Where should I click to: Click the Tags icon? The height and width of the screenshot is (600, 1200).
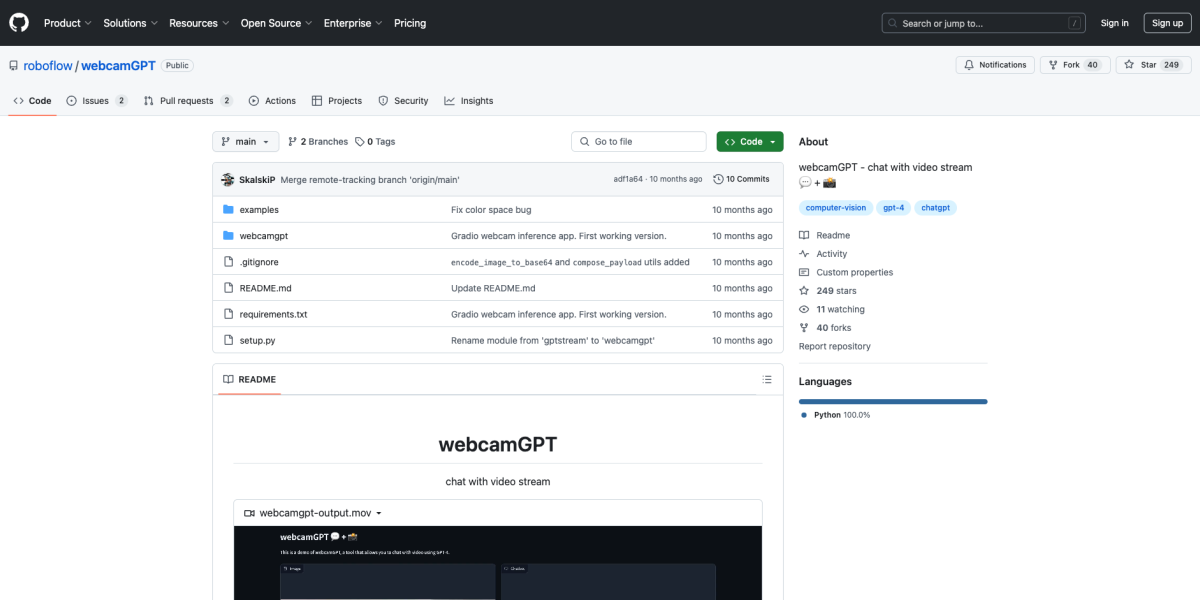(x=360, y=142)
